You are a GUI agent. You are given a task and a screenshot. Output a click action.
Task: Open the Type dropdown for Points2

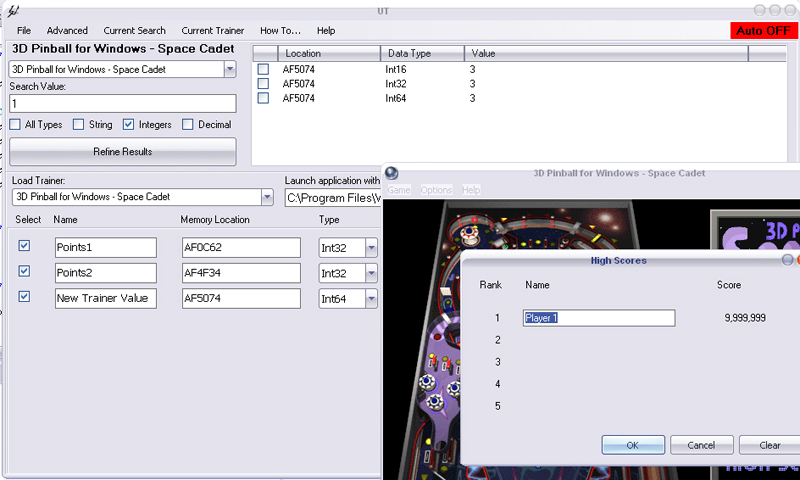[x=371, y=273]
